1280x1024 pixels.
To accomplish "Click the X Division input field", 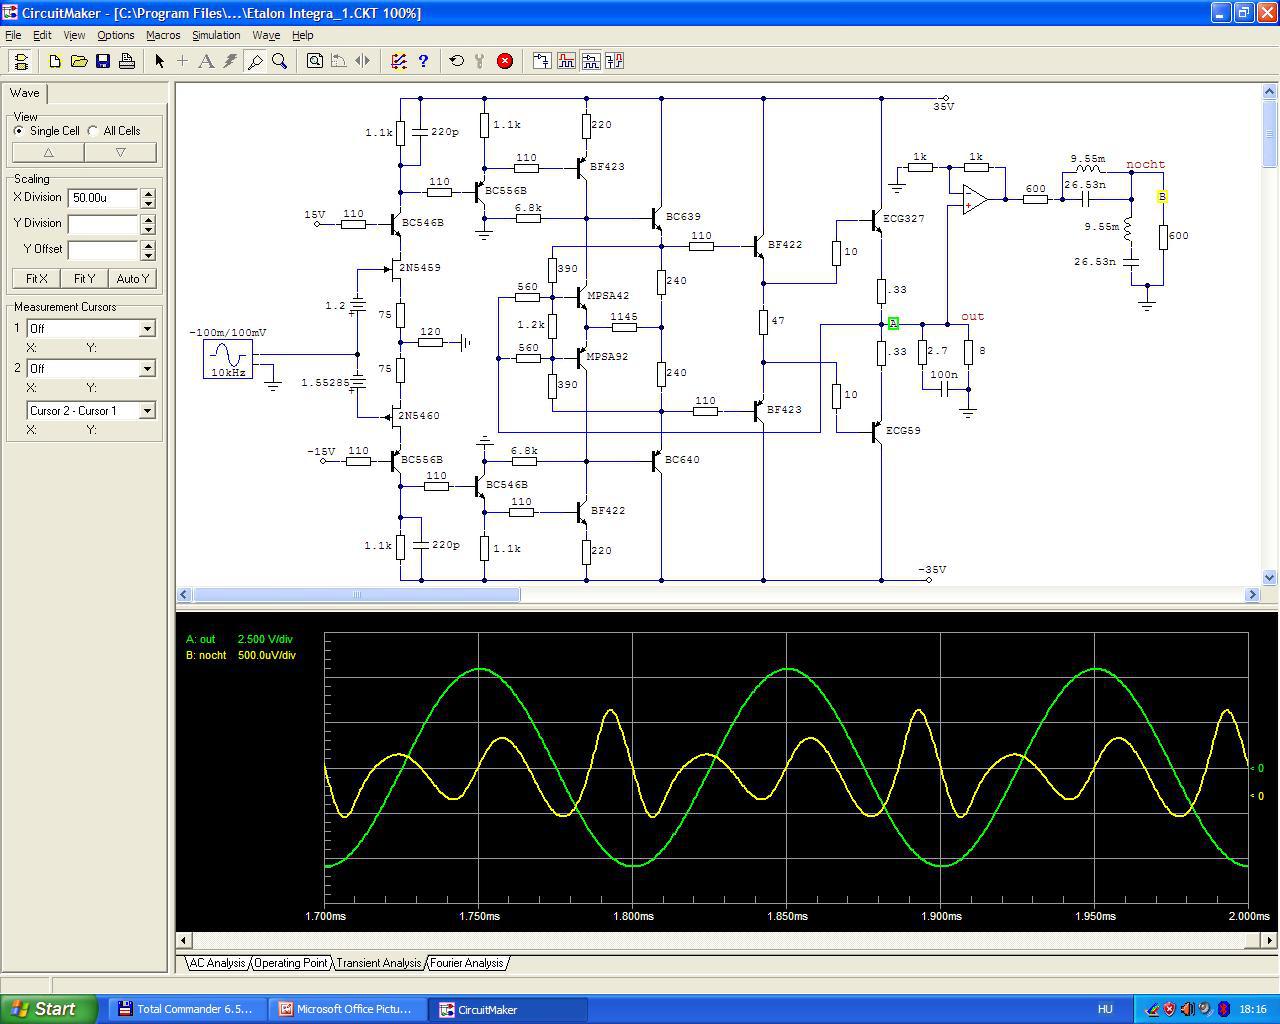I will coord(103,198).
